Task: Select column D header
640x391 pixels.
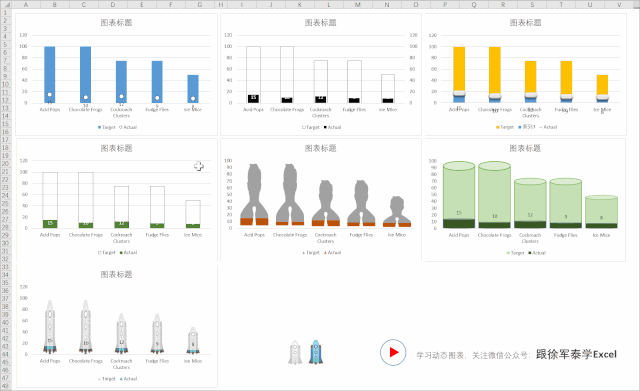Action: pos(113,5)
